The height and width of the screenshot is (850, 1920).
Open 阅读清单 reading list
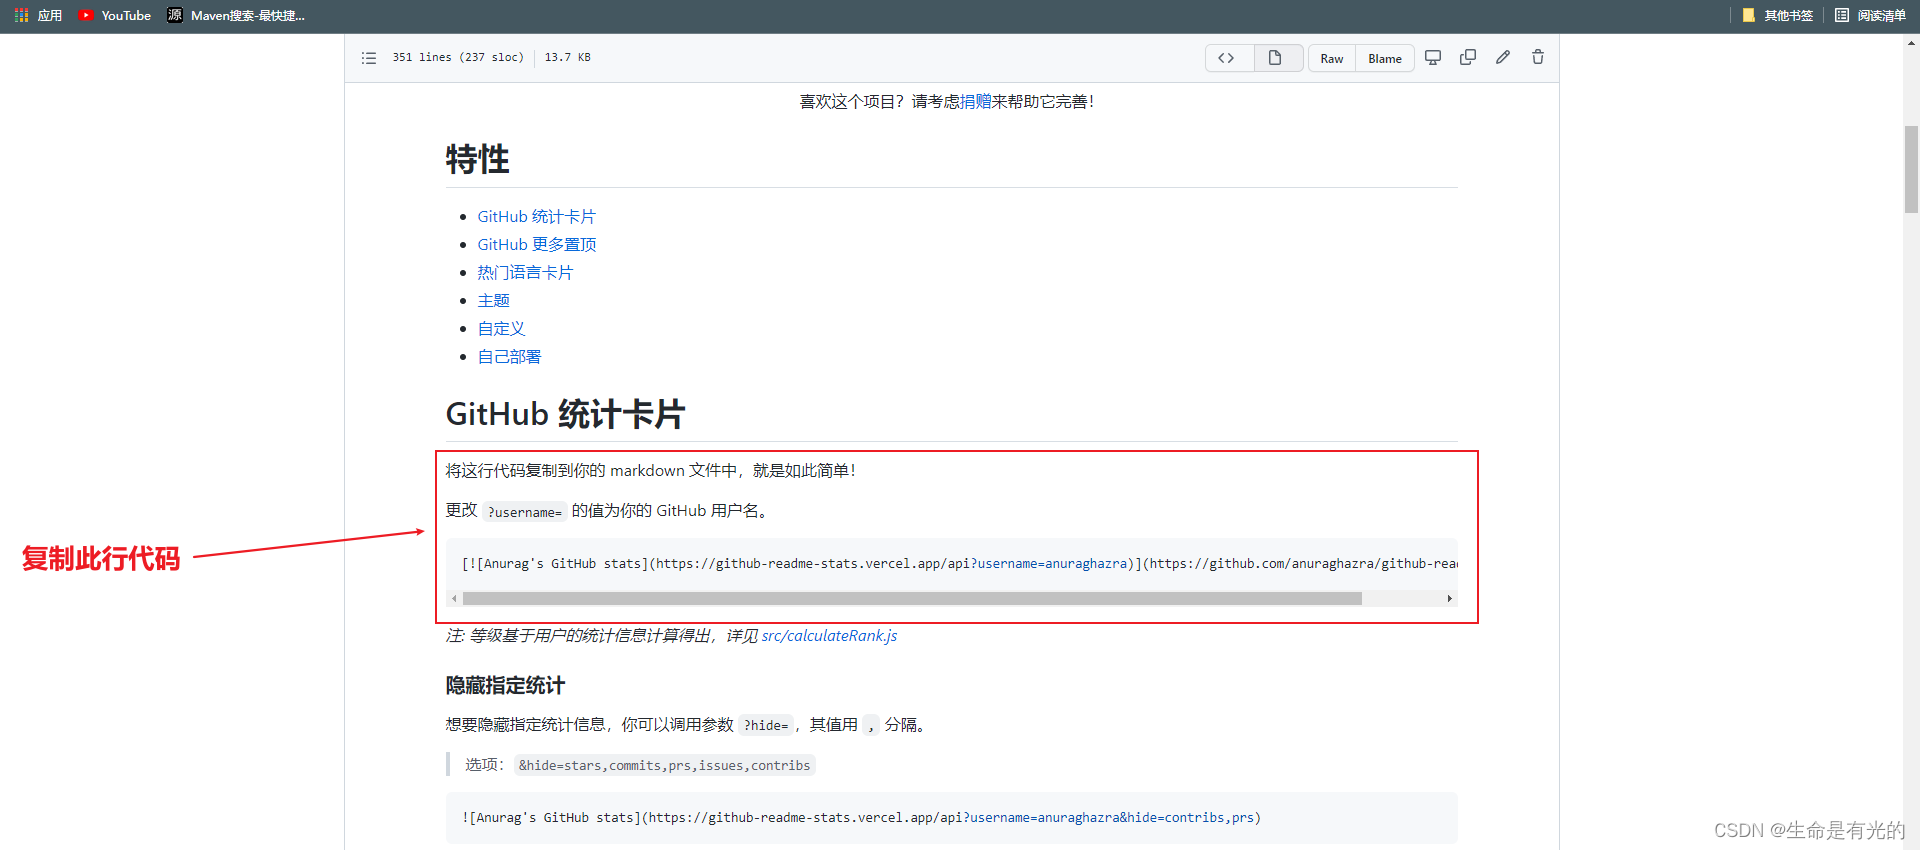pyautogui.click(x=1870, y=15)
